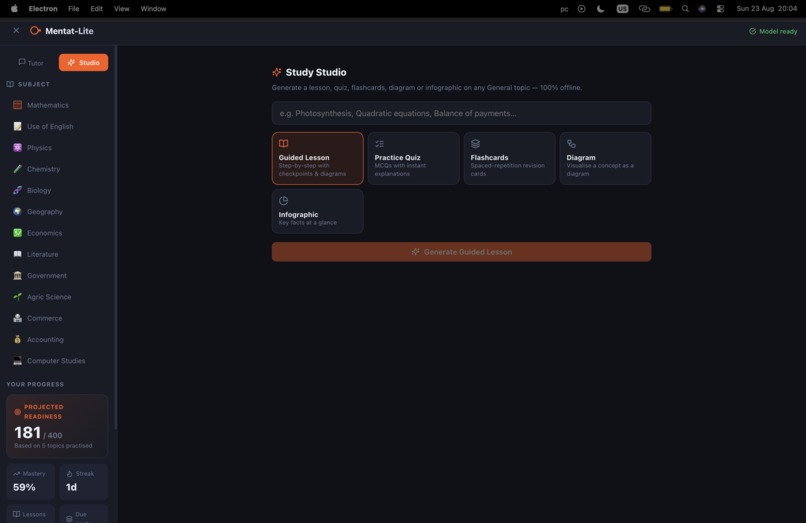
Task: Click the Physics atom icon
Action: click(x=17, y=148)
